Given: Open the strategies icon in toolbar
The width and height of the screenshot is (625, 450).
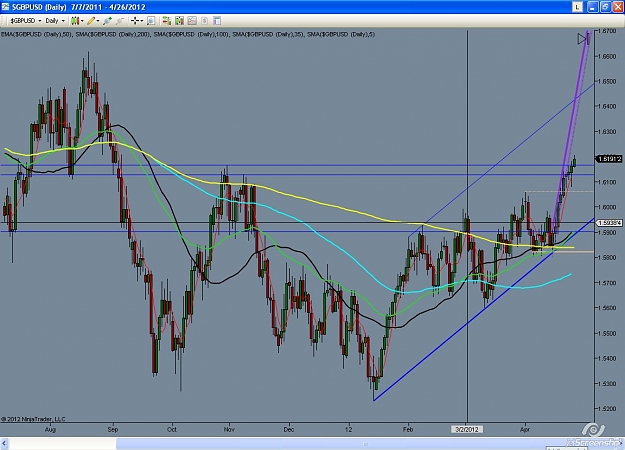Looking at the screenshot, I should 192,21.
